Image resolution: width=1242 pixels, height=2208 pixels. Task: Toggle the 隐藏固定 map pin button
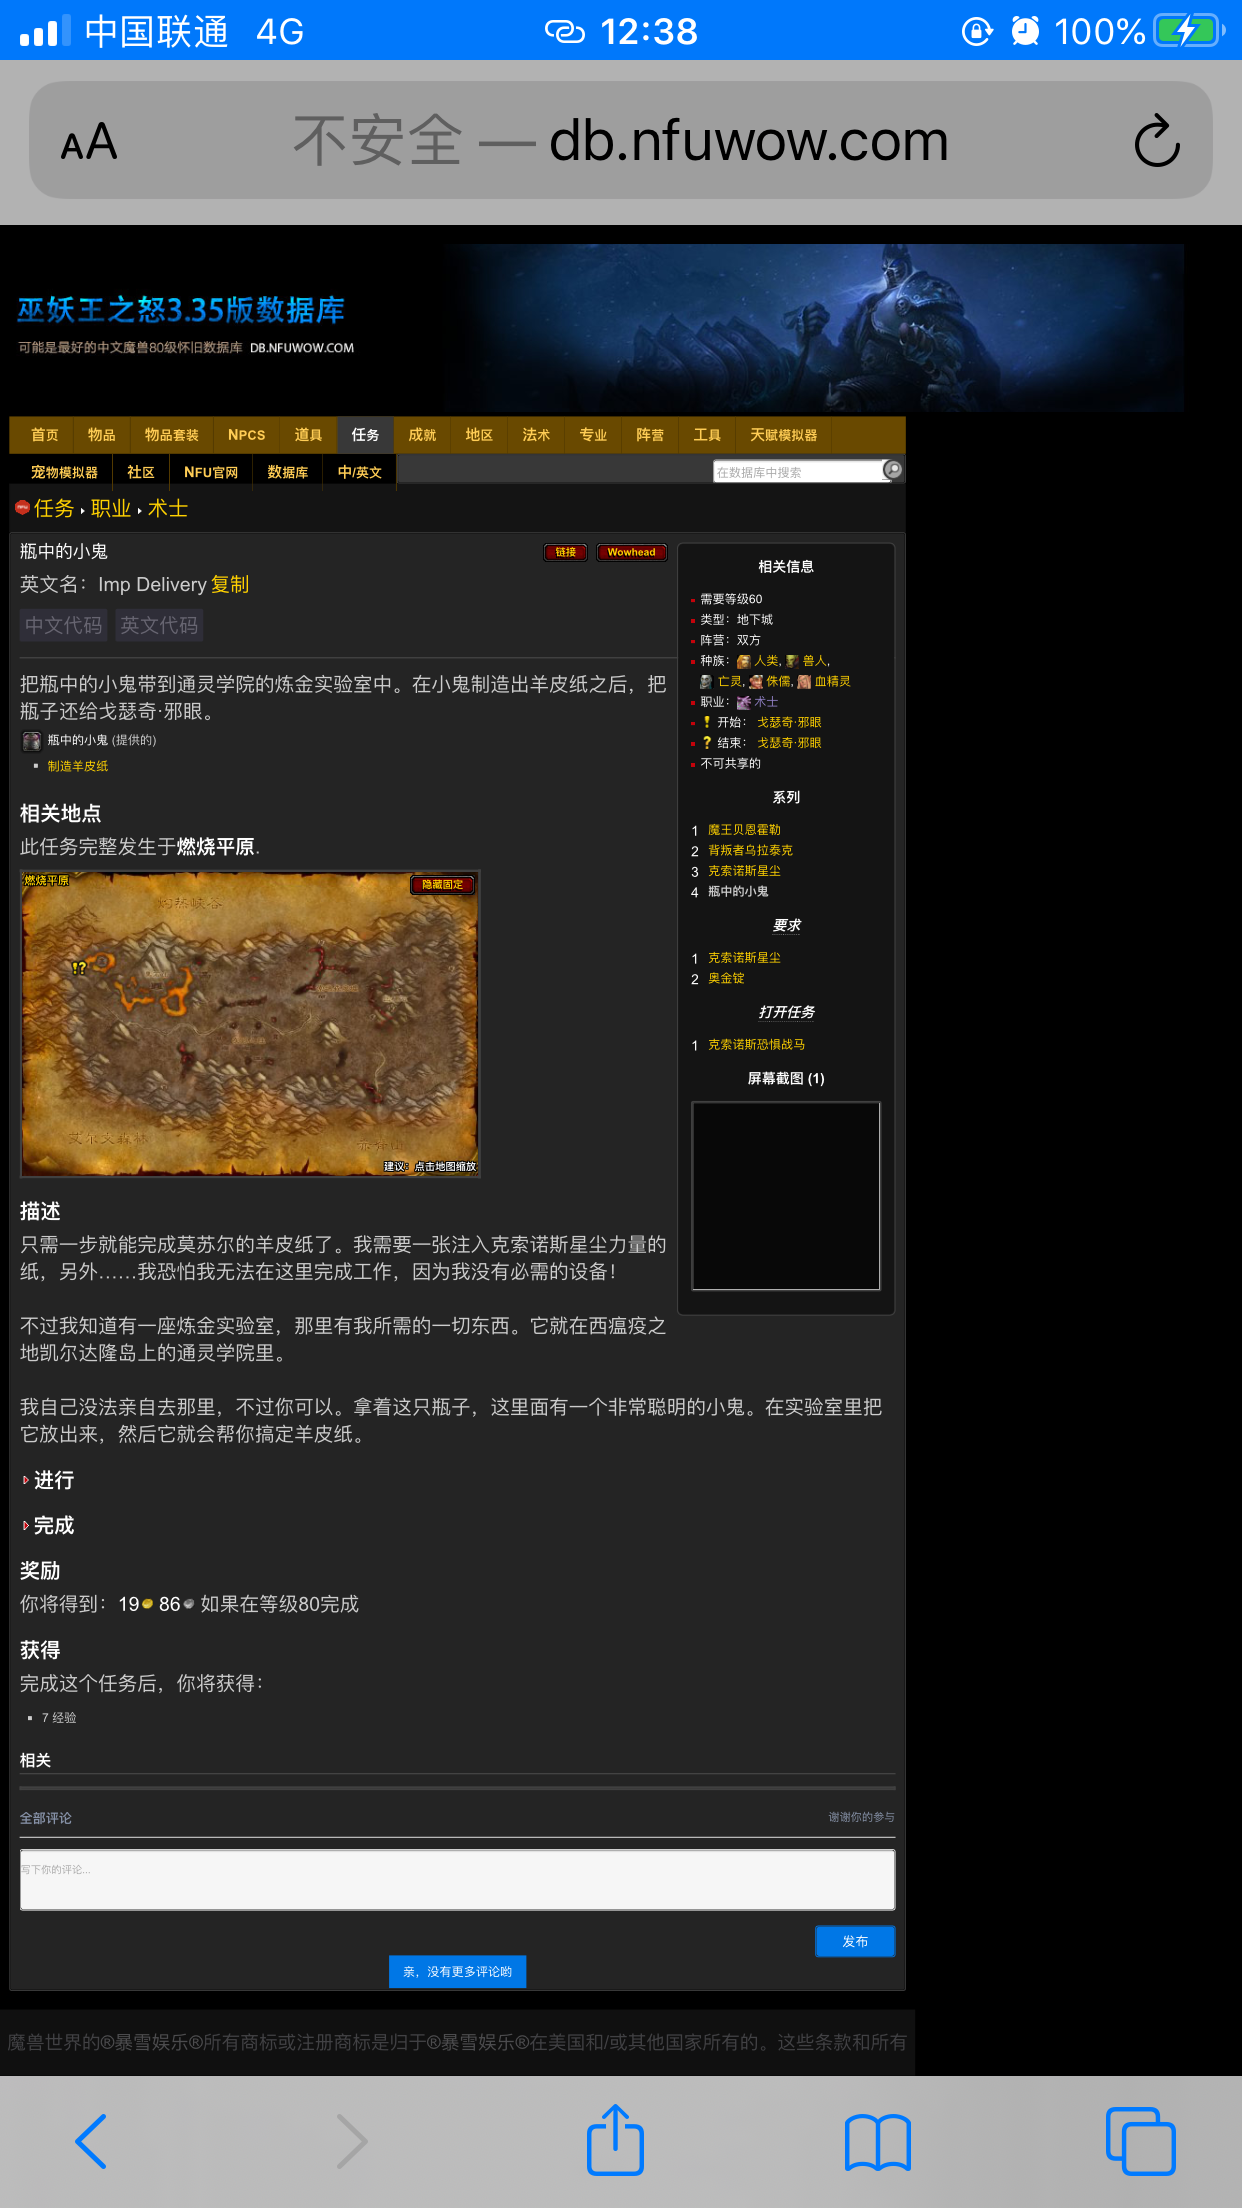coord(442,884)
